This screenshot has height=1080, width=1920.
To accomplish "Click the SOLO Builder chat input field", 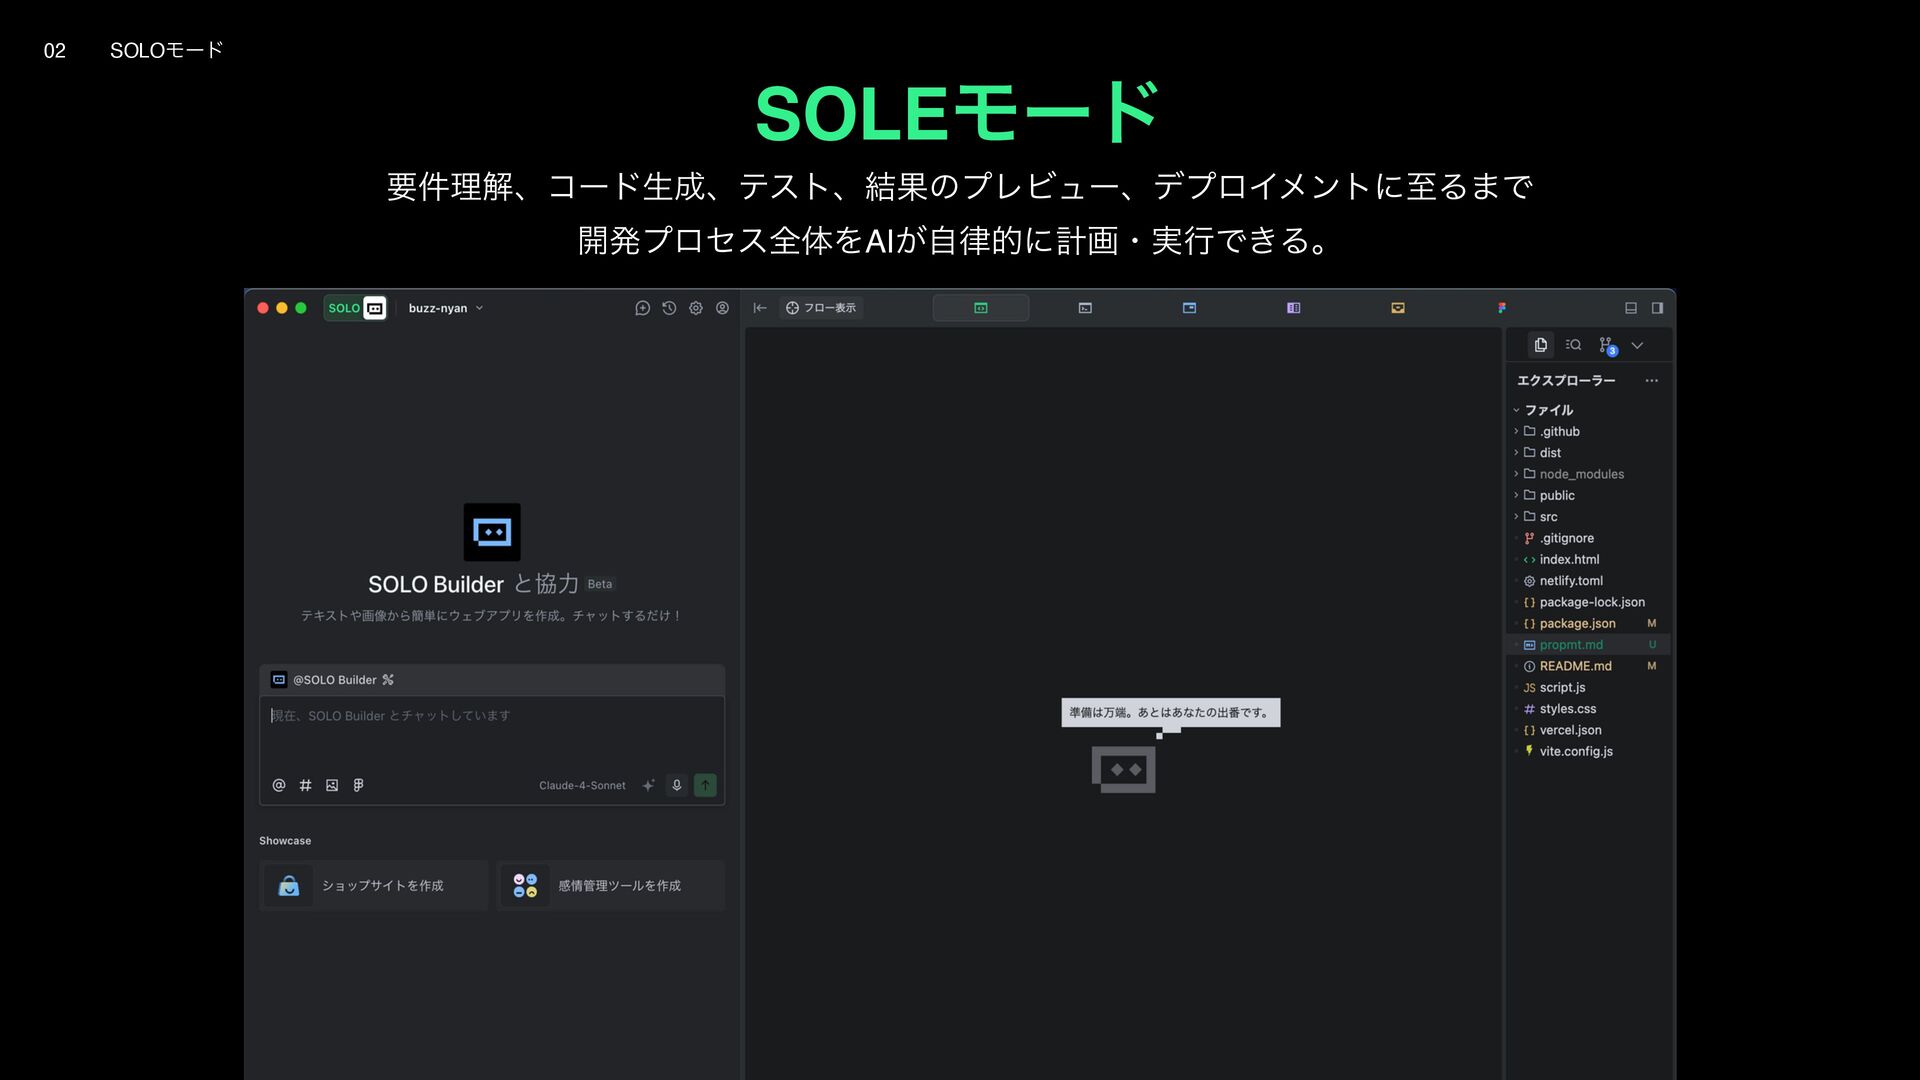I will 491,732.
